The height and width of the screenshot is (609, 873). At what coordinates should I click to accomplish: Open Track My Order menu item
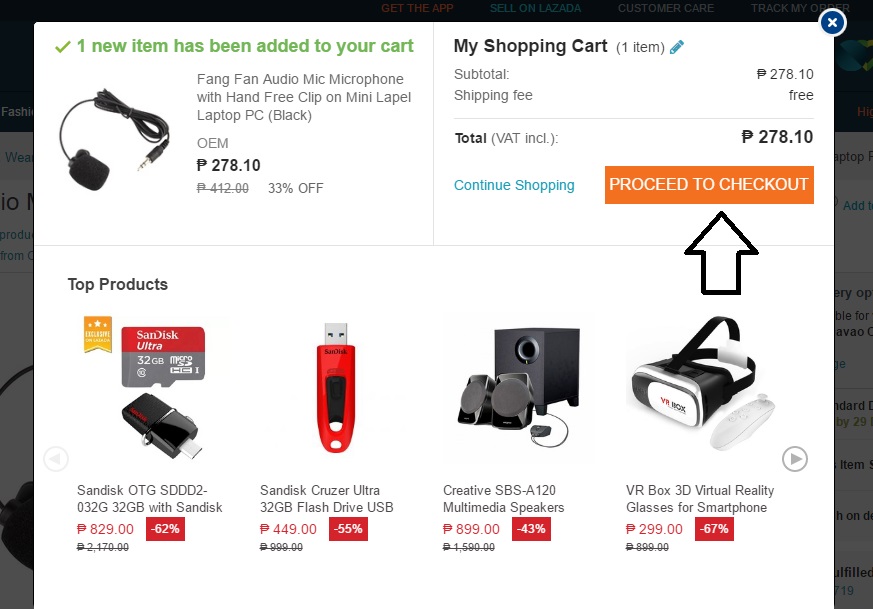786,8
